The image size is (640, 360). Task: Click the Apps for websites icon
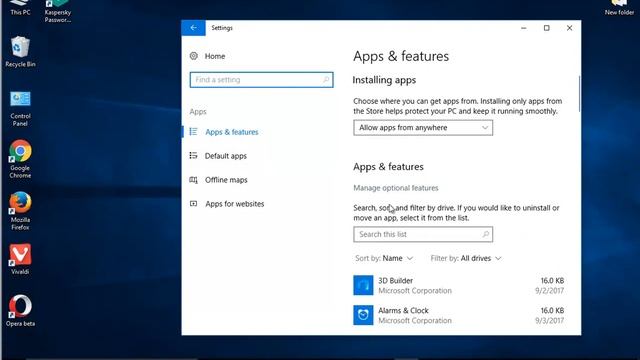193,203
